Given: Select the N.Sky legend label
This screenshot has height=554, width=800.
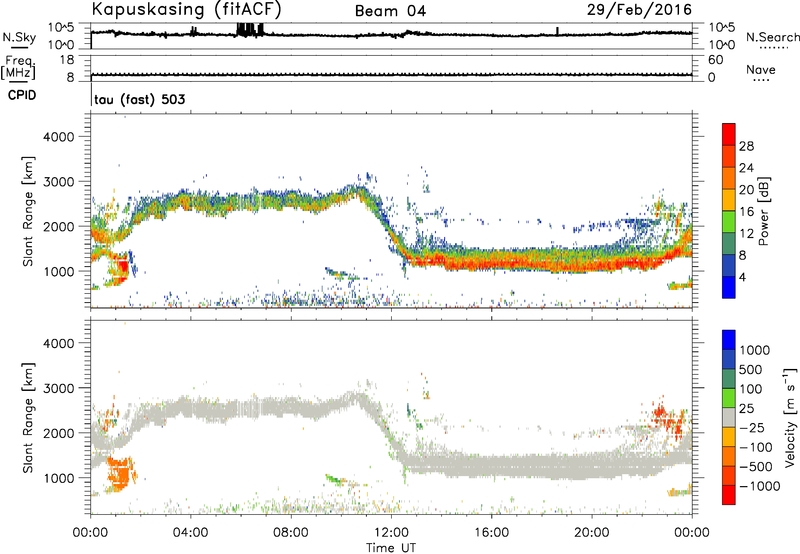Looking at the screenshot, I should pyautogui.click(x=19, y=37).
